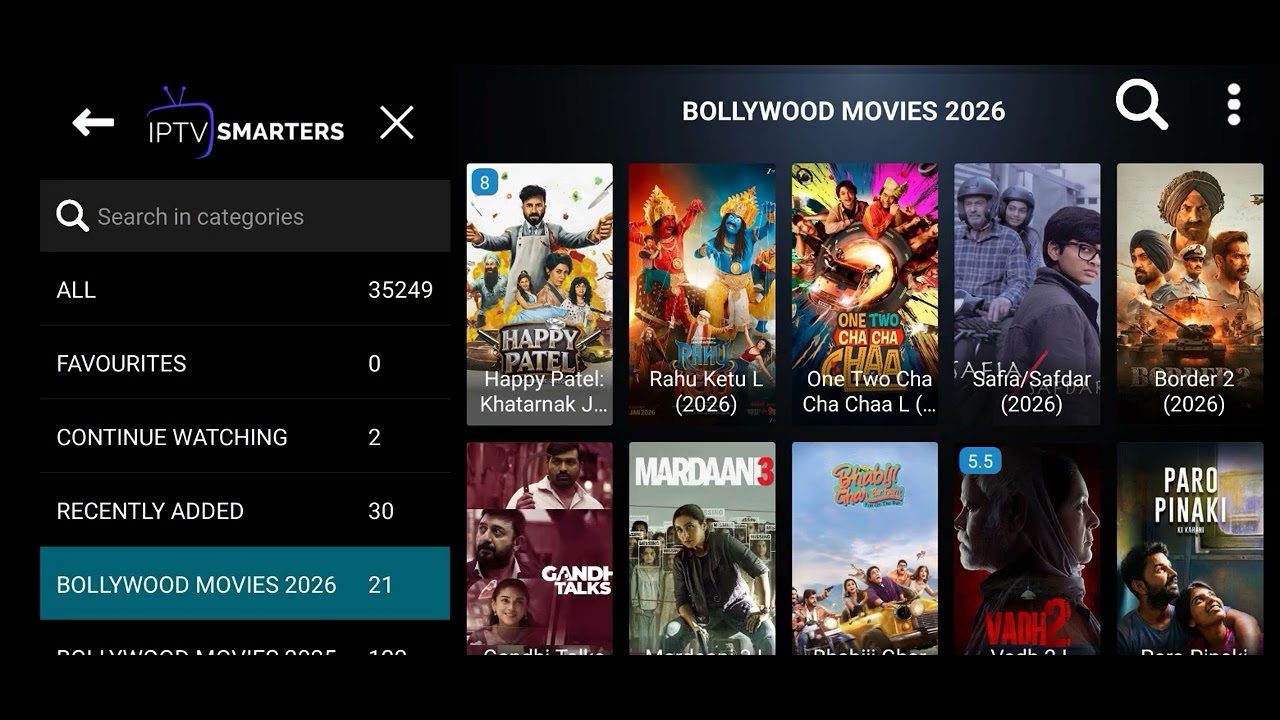The image size is (1280, 720).
Task: Go back using the left arrow icon
Action: tap(93, 123)
